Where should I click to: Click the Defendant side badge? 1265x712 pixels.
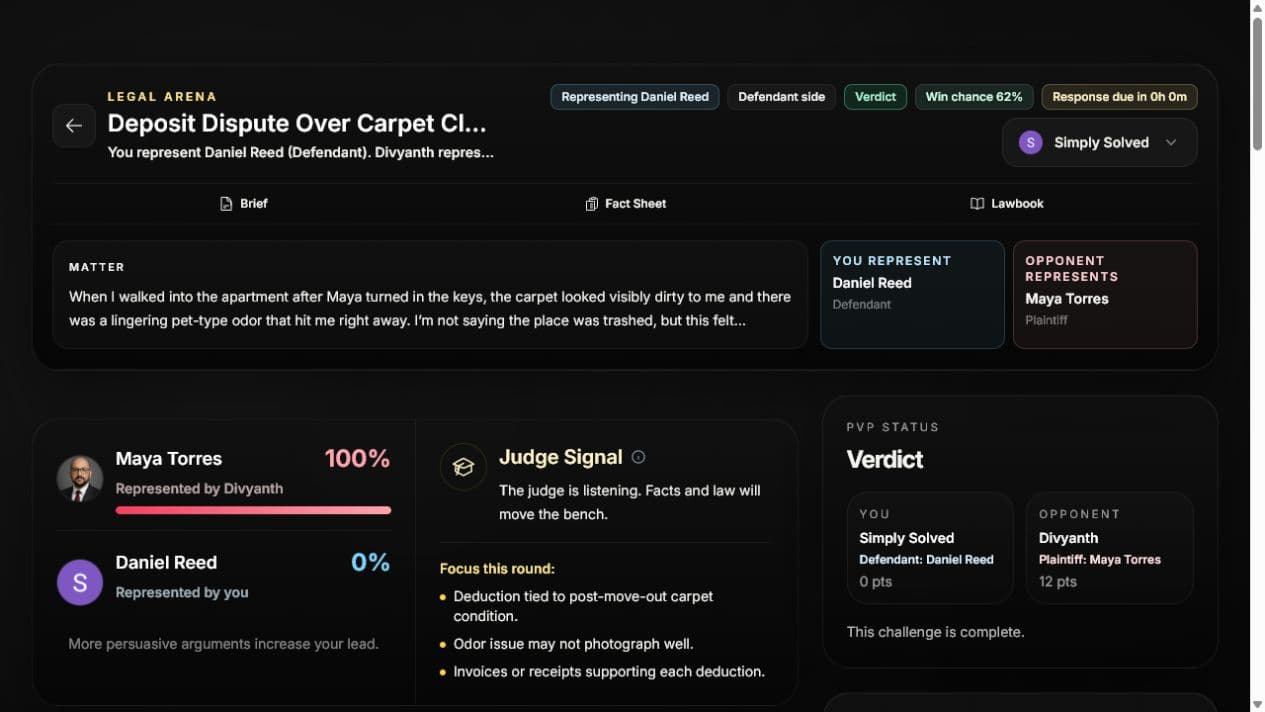(x=782, y=97)
